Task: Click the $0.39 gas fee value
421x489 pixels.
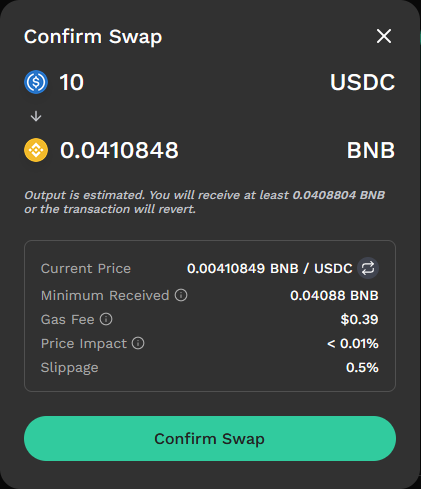Action: tap(359, 319)
